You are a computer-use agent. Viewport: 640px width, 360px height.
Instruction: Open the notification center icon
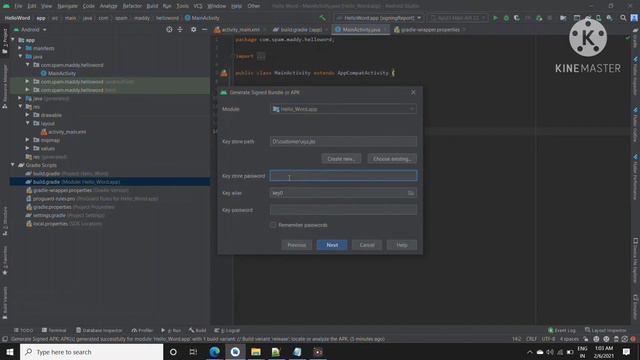point(626,352)
